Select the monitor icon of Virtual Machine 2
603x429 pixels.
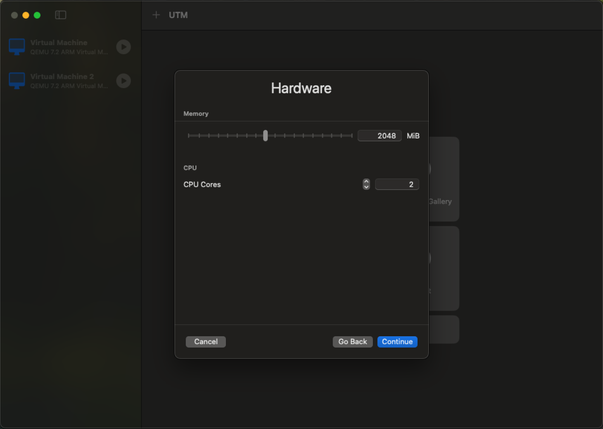coord(17,81)
